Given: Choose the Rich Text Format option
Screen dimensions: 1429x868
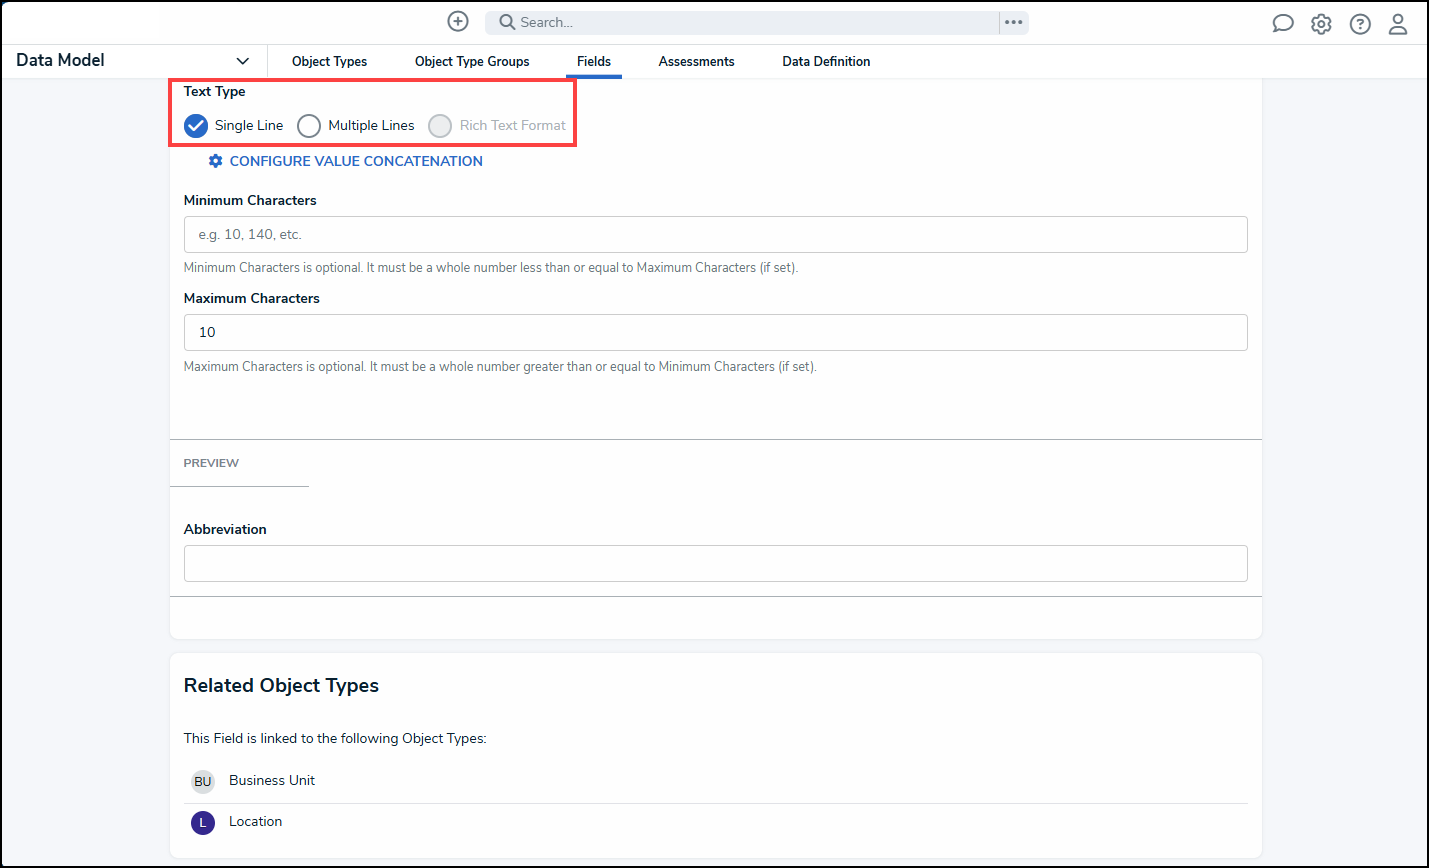Looking at the screenshot, I should (440, 126).
